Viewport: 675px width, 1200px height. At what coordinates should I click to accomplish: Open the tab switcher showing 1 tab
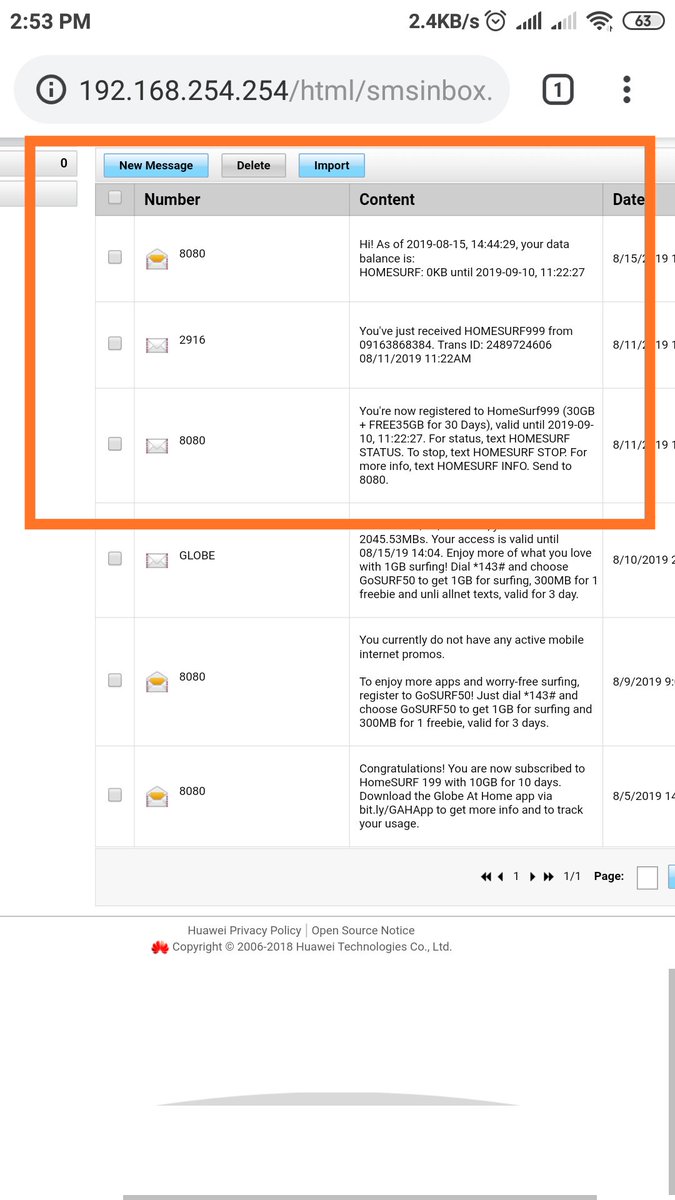pyautogui.click(x=558, y=91)
